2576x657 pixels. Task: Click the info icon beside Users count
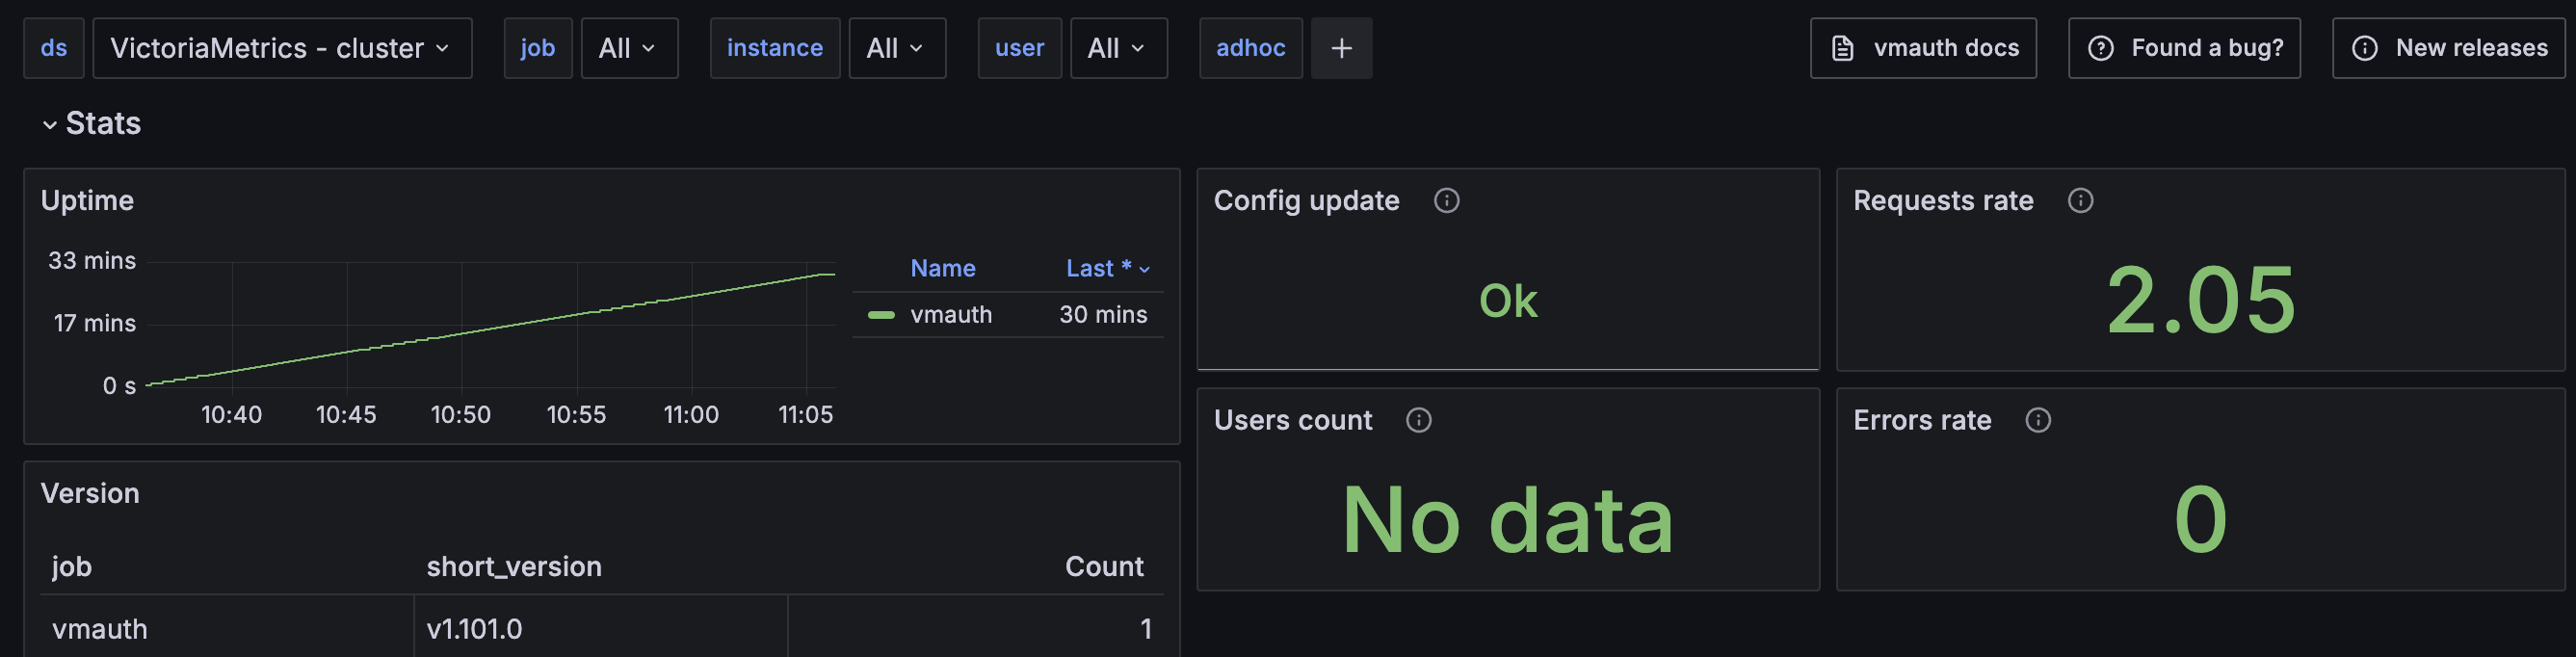pos(1418,420)
